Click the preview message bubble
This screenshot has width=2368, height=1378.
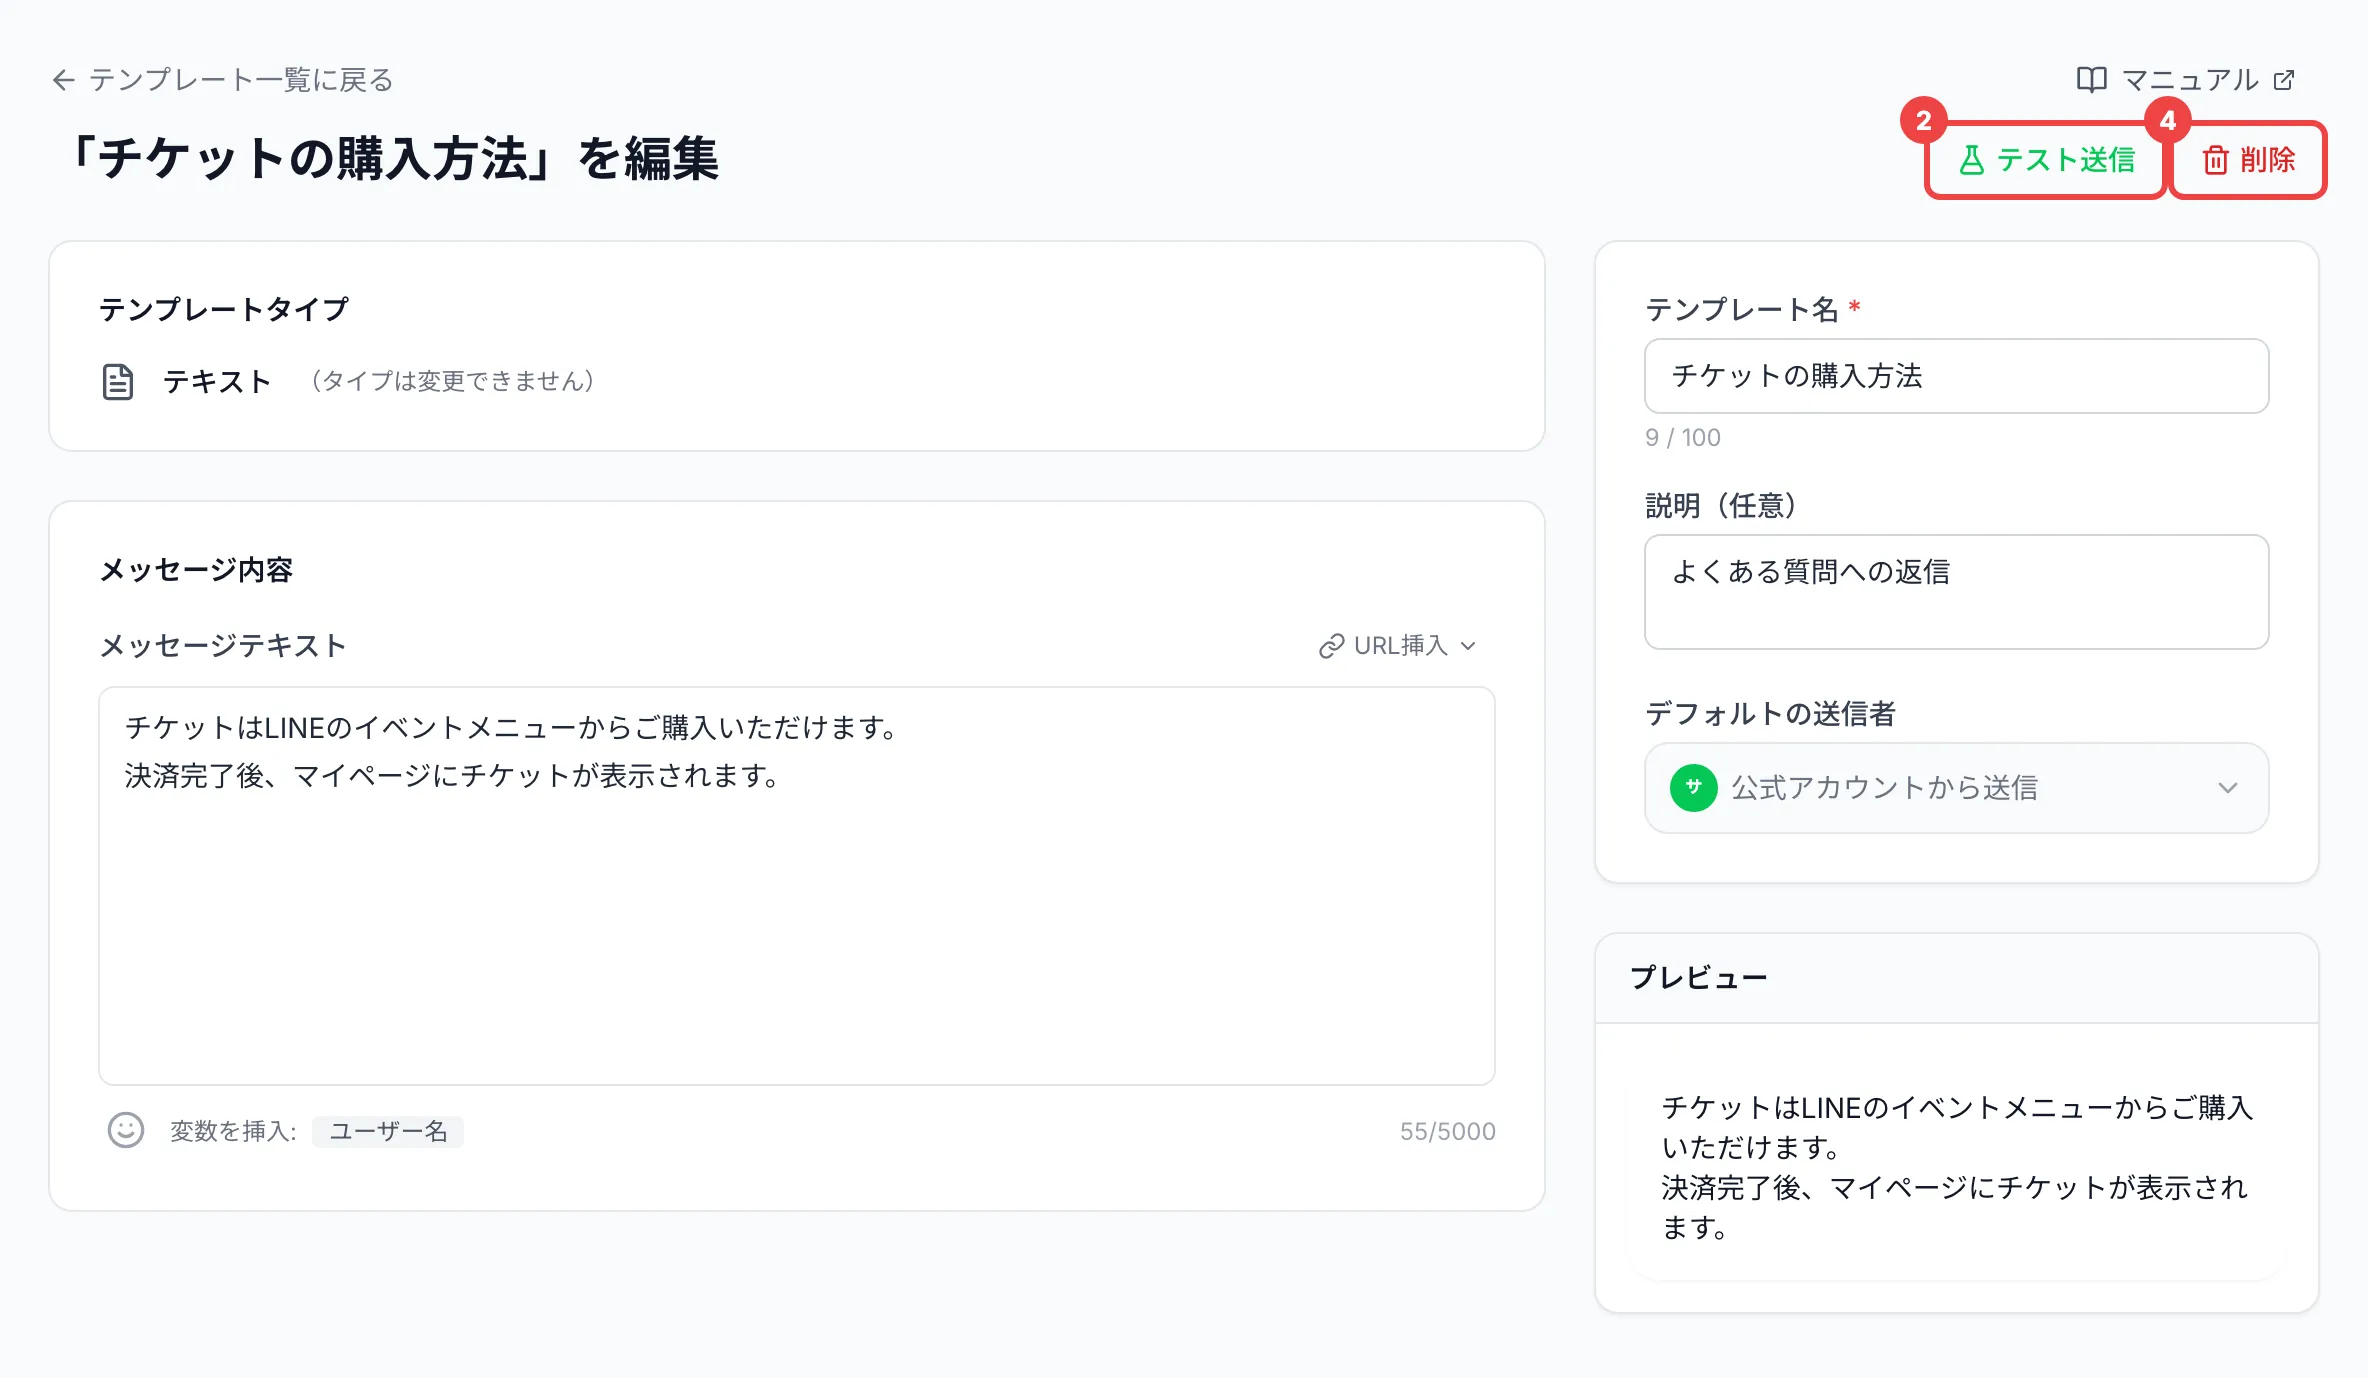(x=1956, y=1168)
